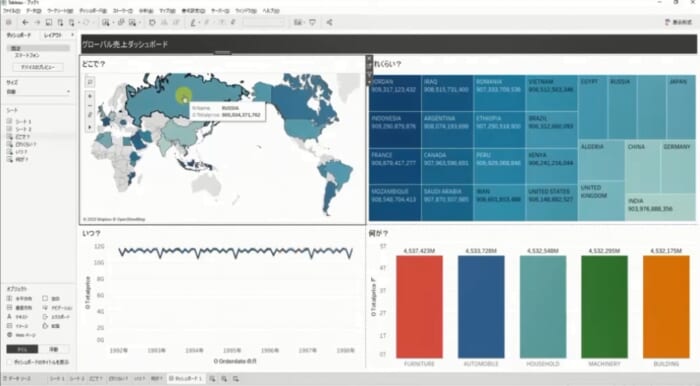Image resolution: width=700 pixels, height=386 pixels.
Task: Open the new worksheet dropdown arrow in toolbar
Action: click(112, 22)
